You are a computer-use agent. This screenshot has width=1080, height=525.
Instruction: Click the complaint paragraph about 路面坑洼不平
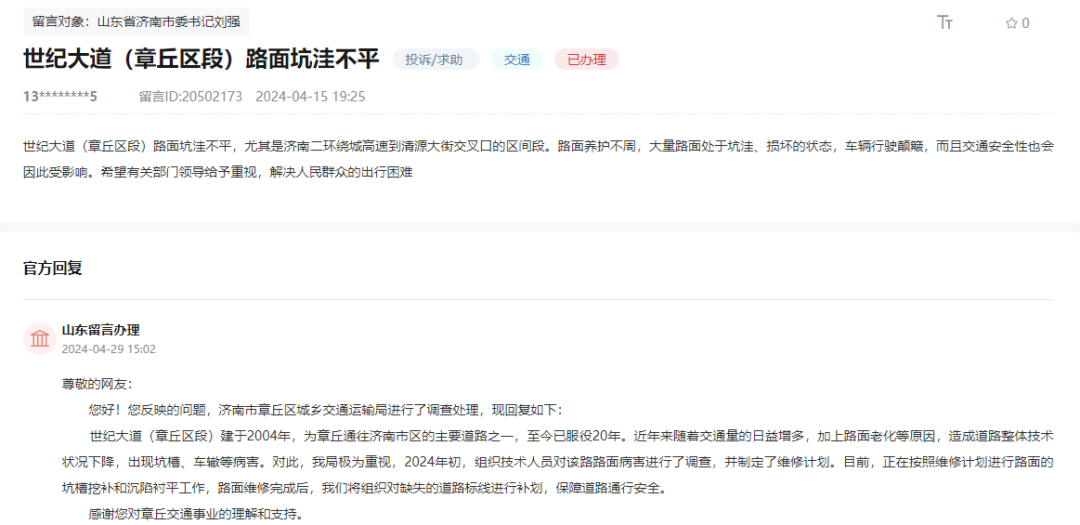(x=538, y=159)
